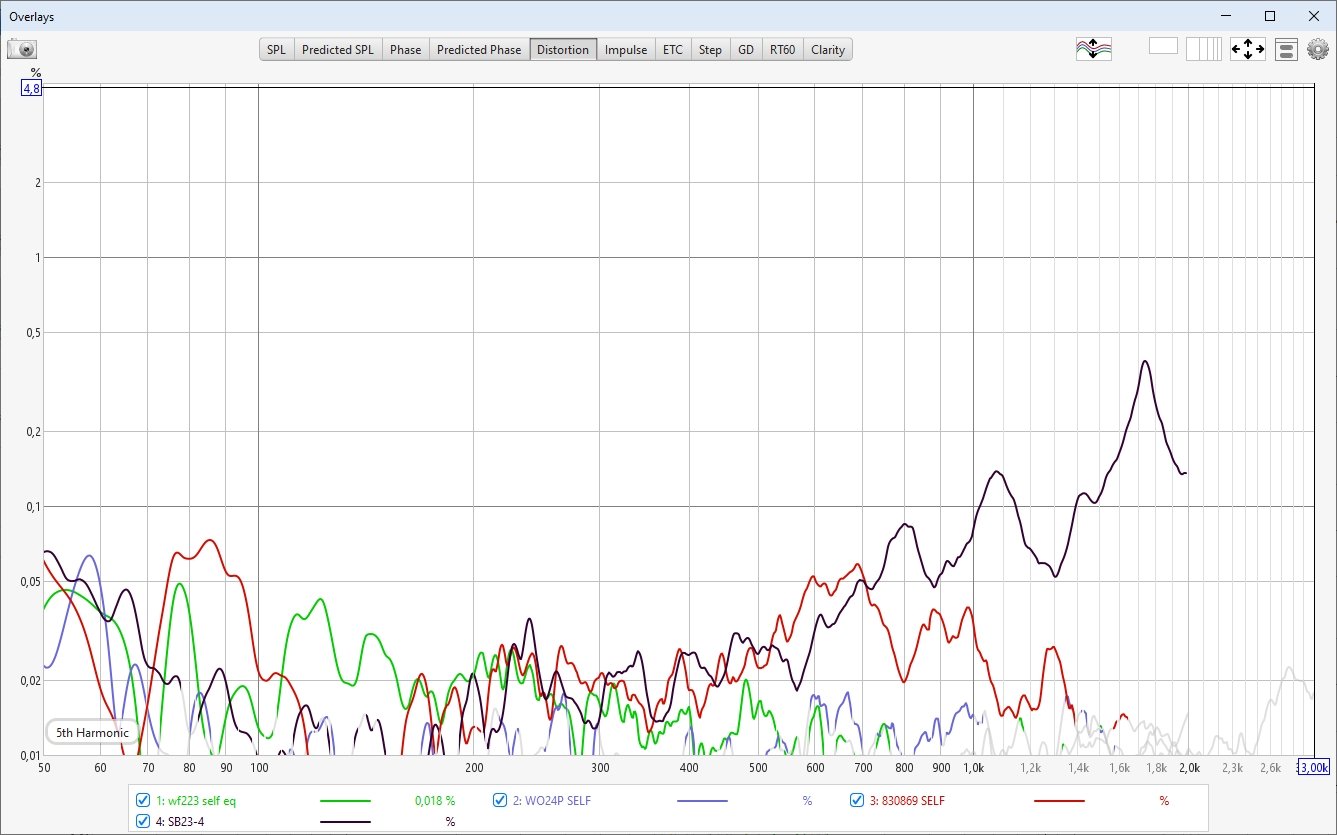Select the Predicted Phase tab
This screenshot has width=1337, height=835.
[x=479, y=50]
